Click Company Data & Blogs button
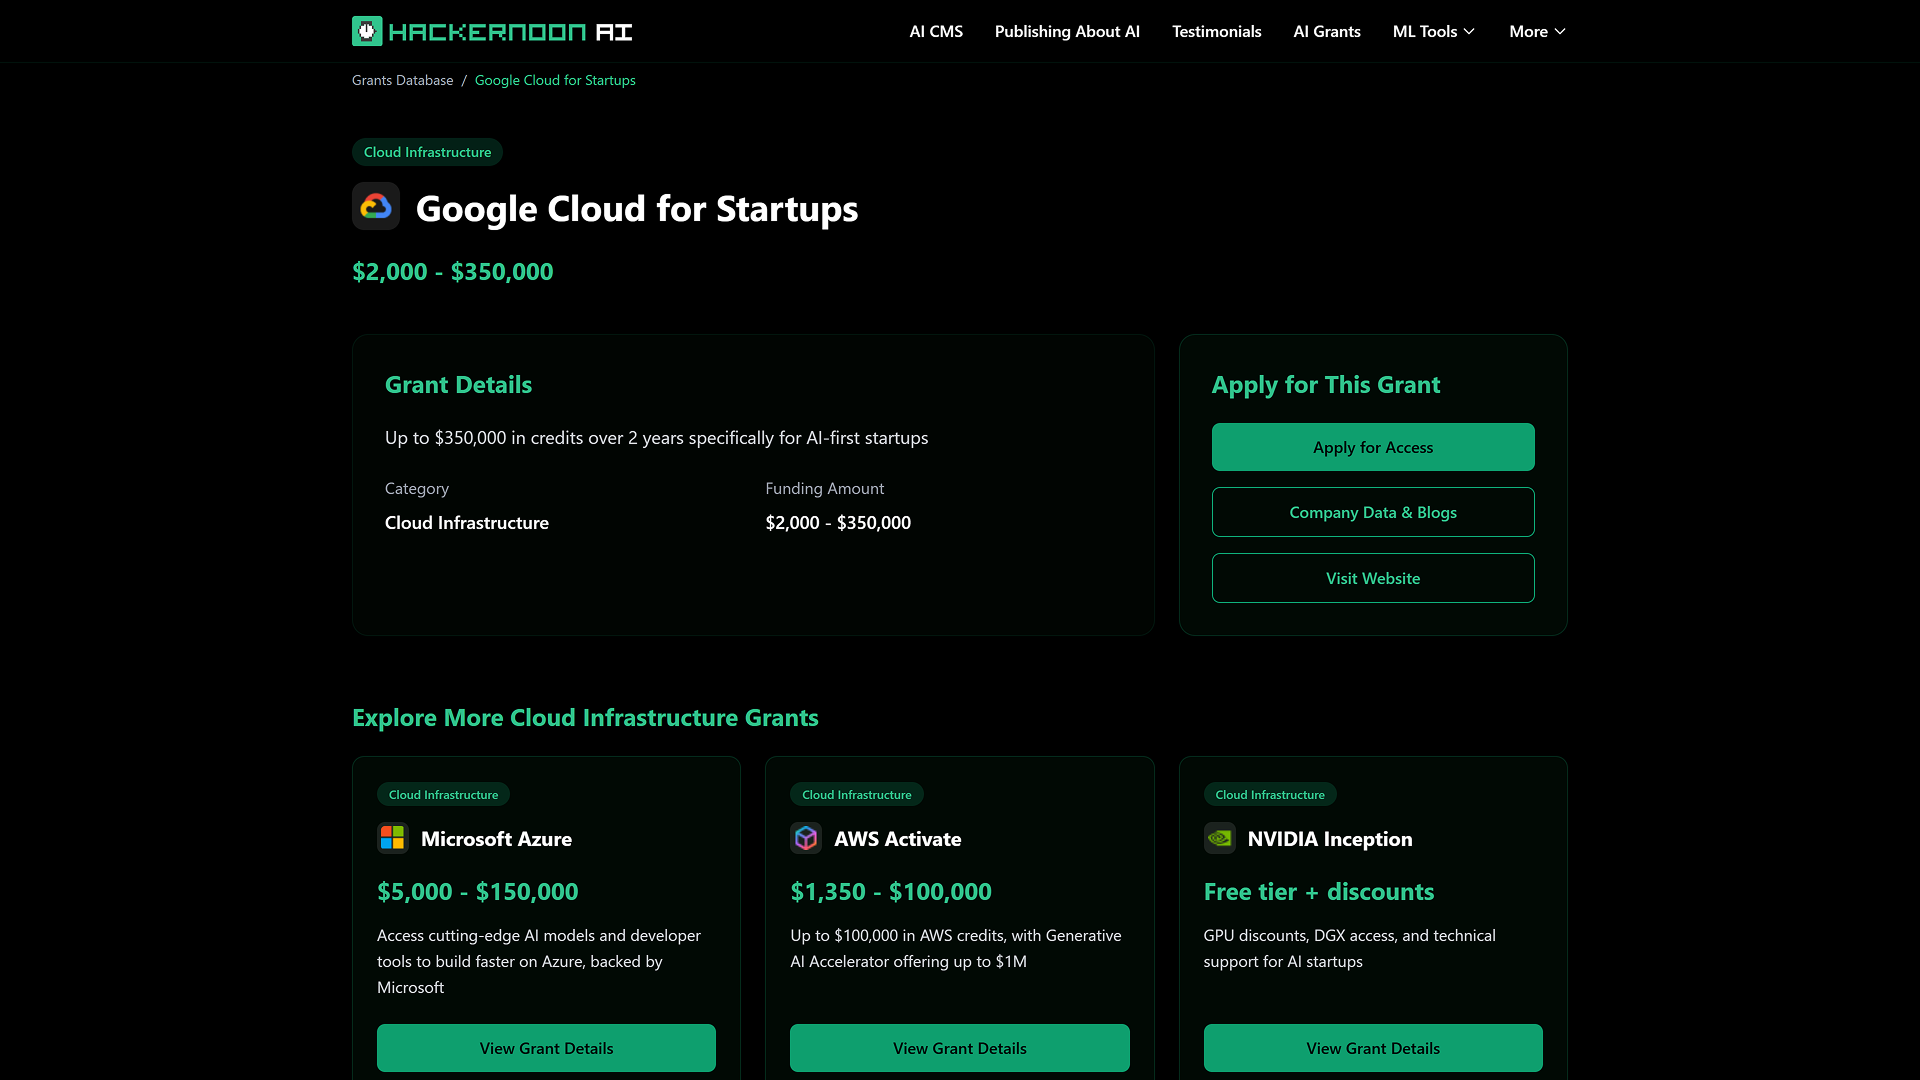 click(1372, 512)
